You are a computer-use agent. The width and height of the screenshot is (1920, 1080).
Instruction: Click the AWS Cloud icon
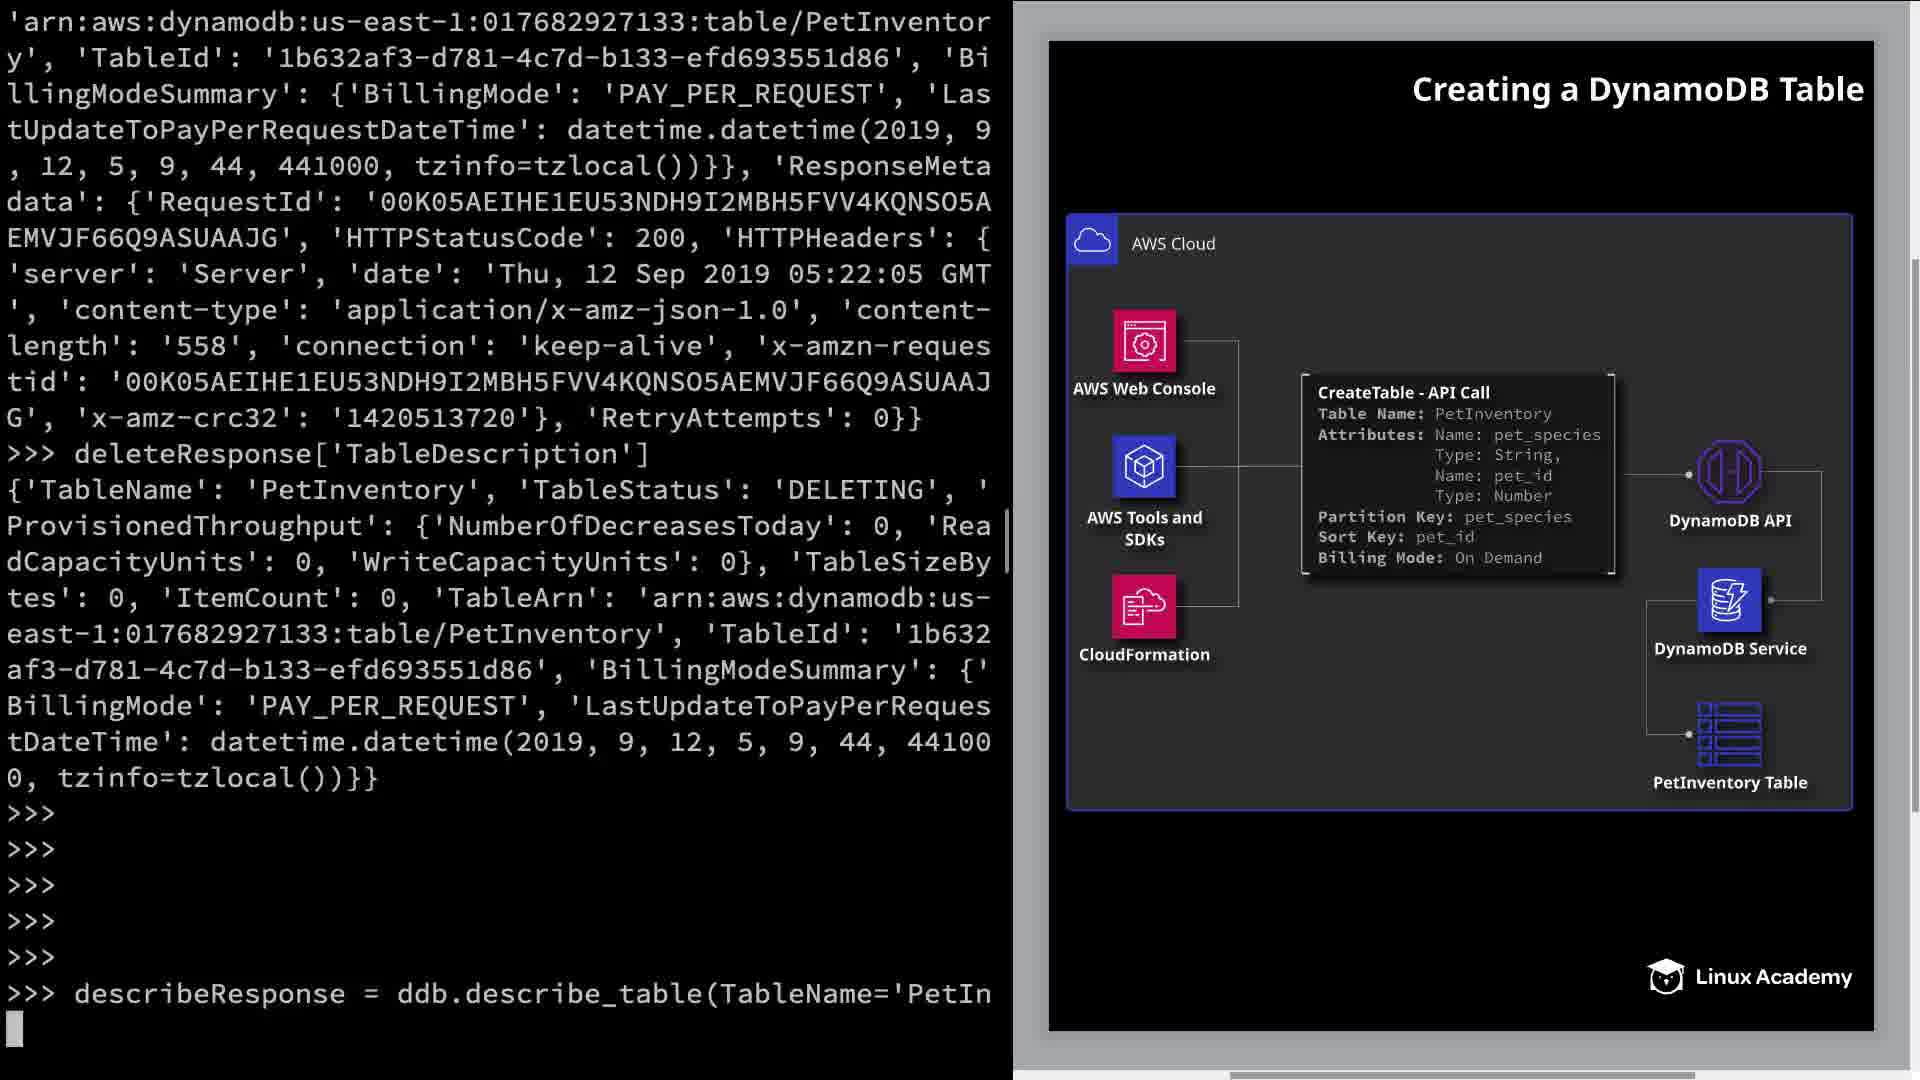pos(1092,241)
